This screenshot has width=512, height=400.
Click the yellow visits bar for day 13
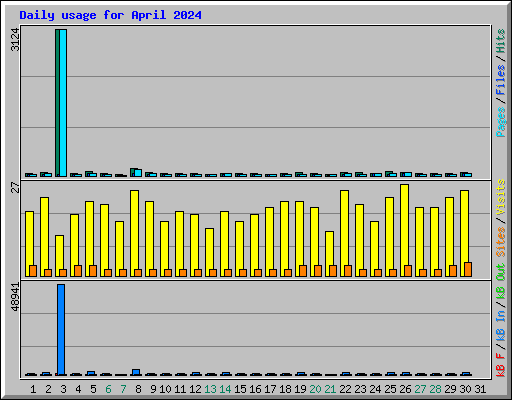click(x=209, y=252)
